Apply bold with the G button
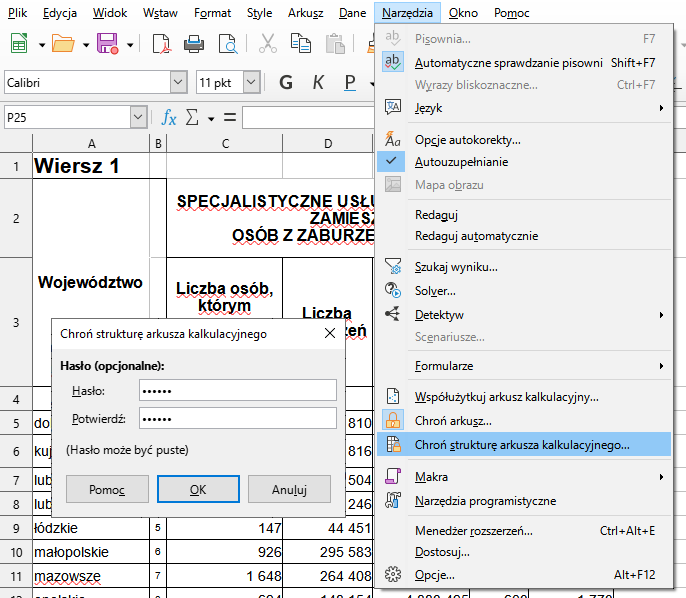Viewport: 686px width, 598px height. [285, 82]
